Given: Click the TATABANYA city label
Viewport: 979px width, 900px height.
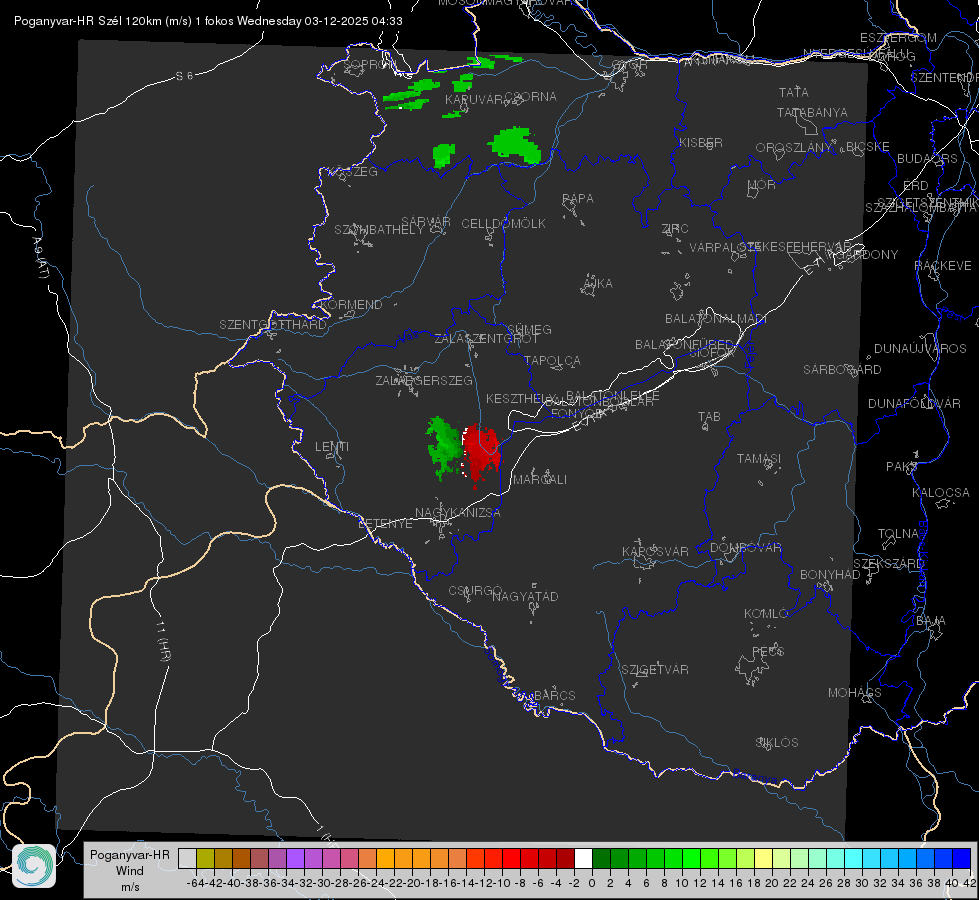Looking at the screenshot, I should click(812, 112).
